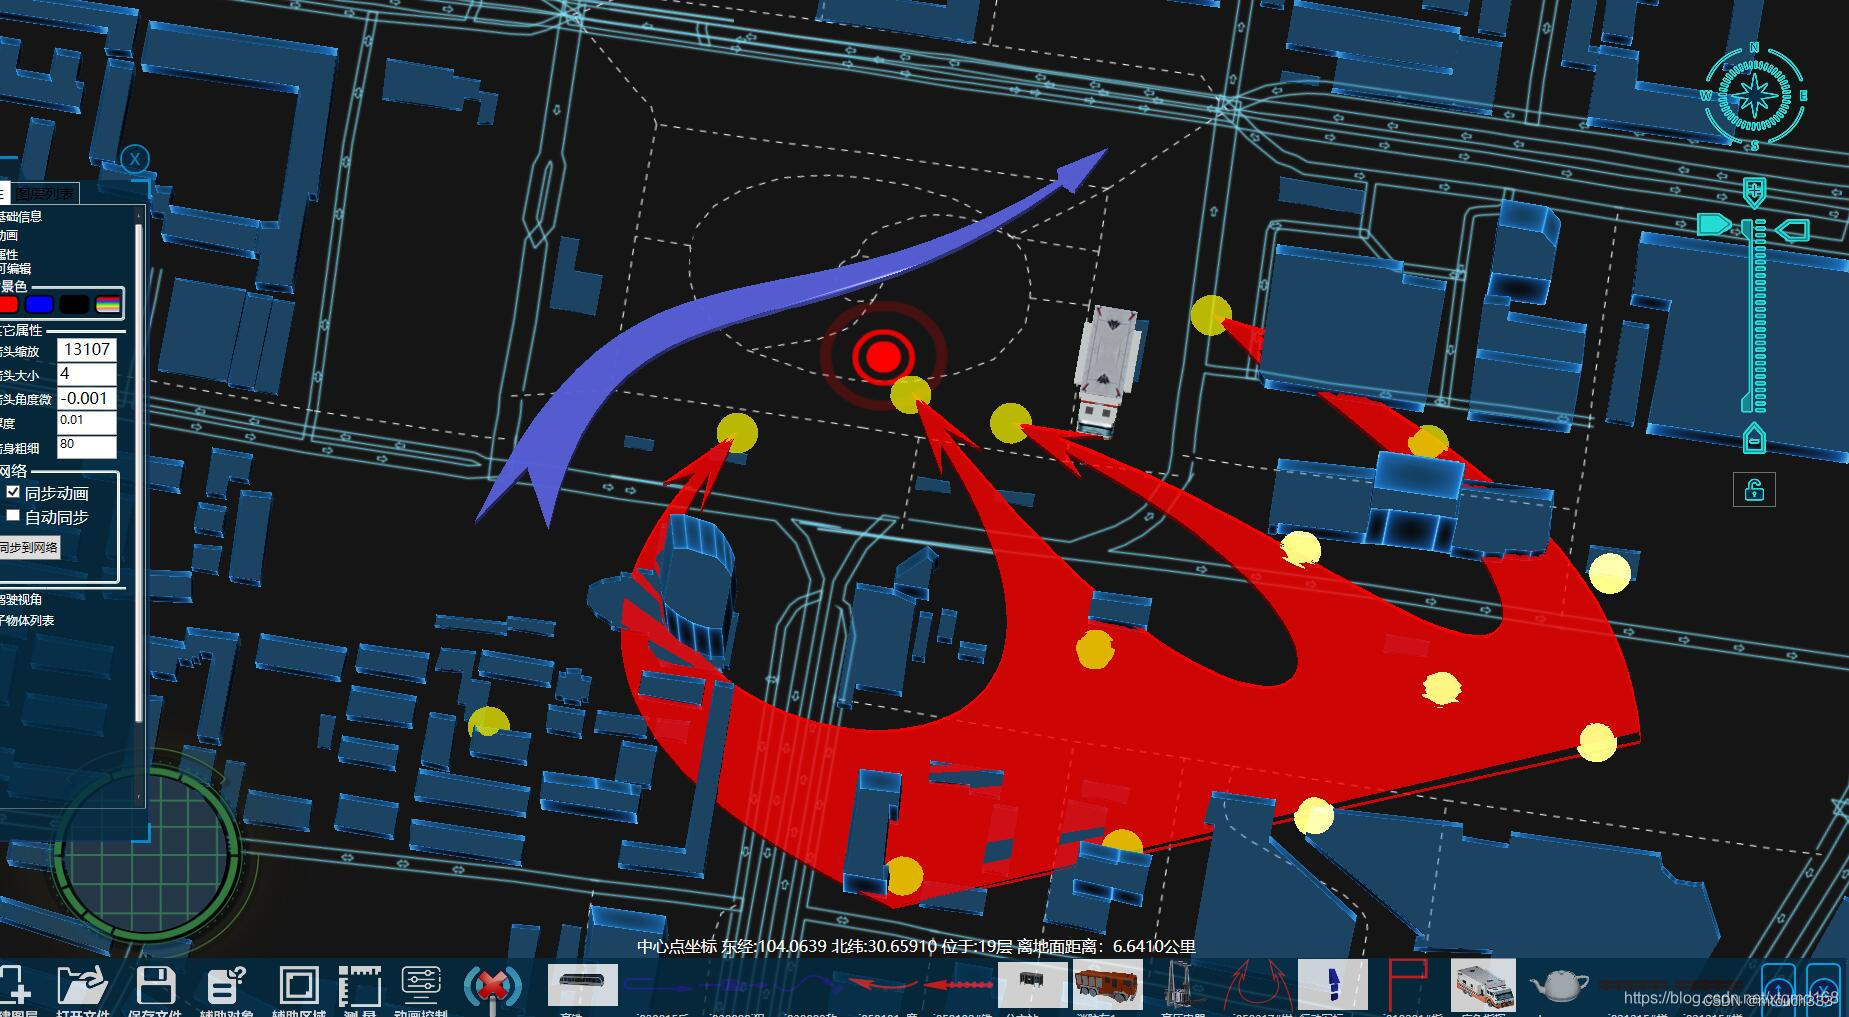Pick the red fire truck model thumbnail
Screen dimensions: 1849x1017
1107,984
